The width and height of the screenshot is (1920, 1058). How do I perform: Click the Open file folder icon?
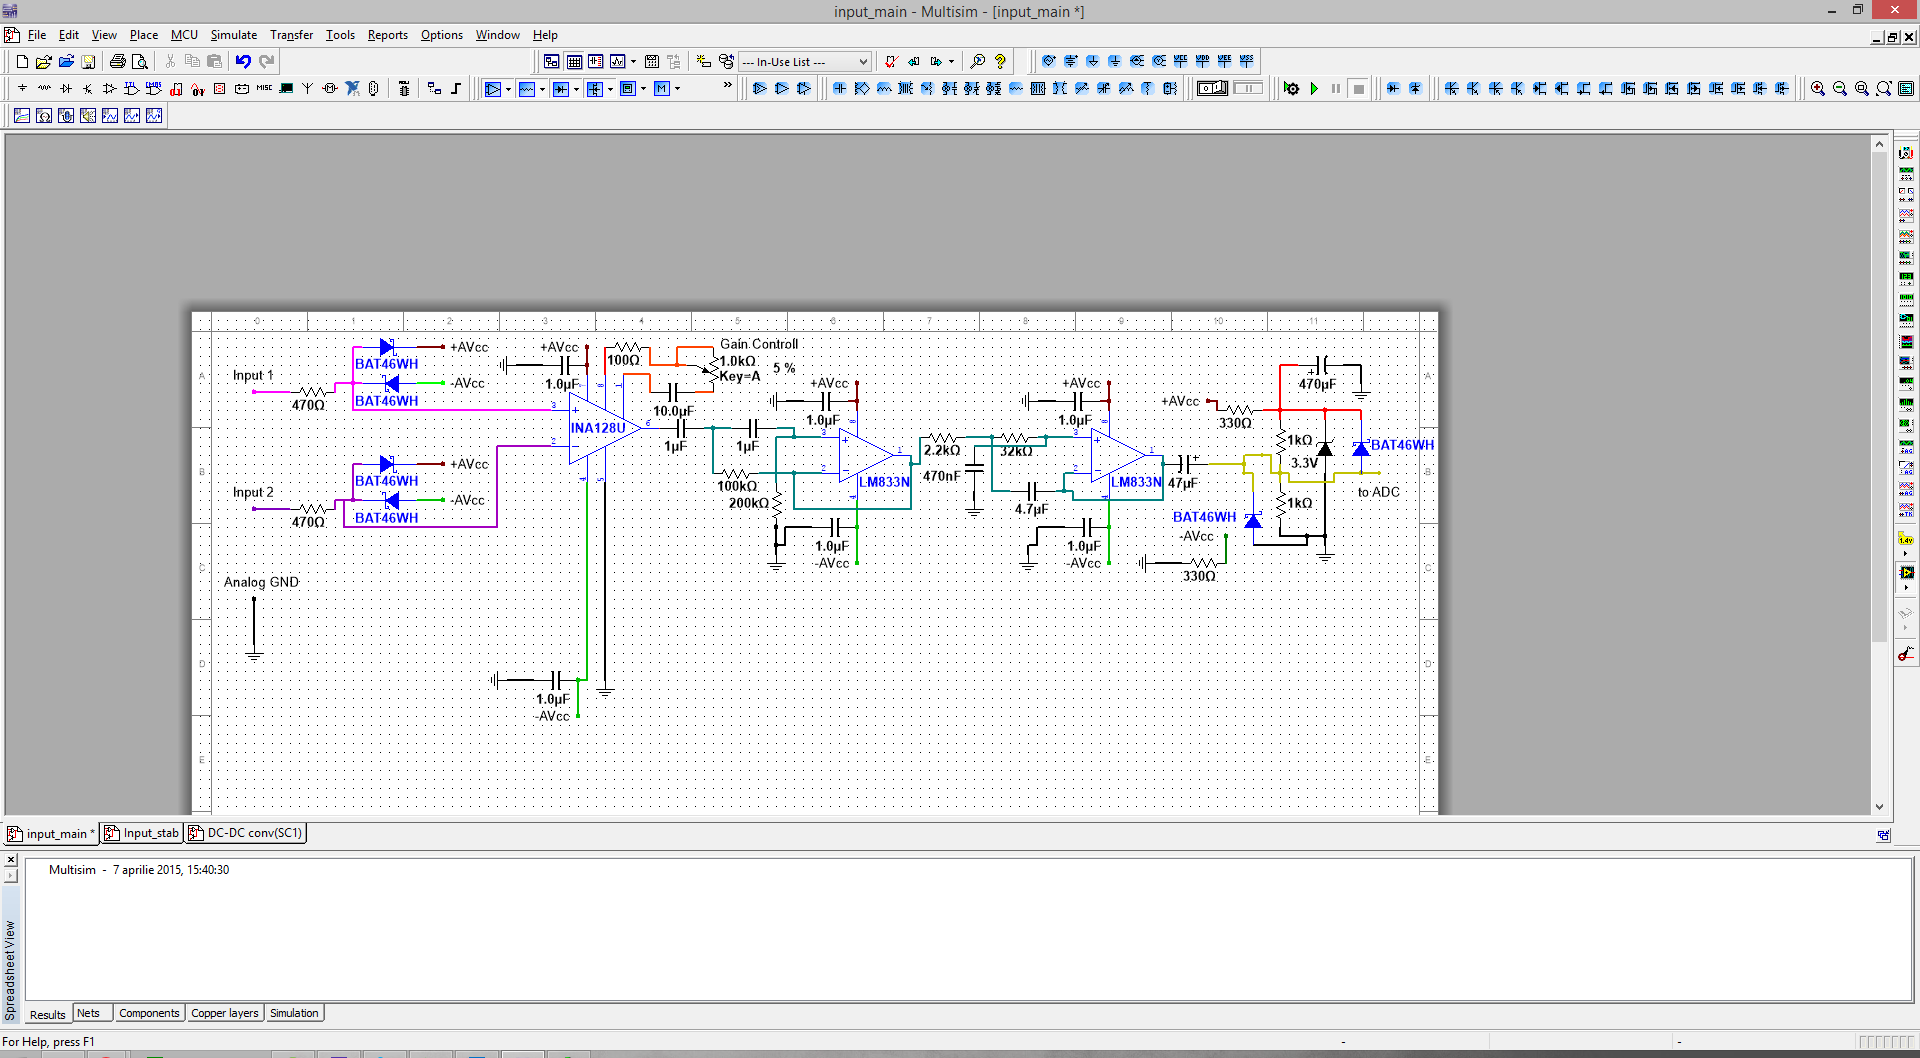point(44,62)
